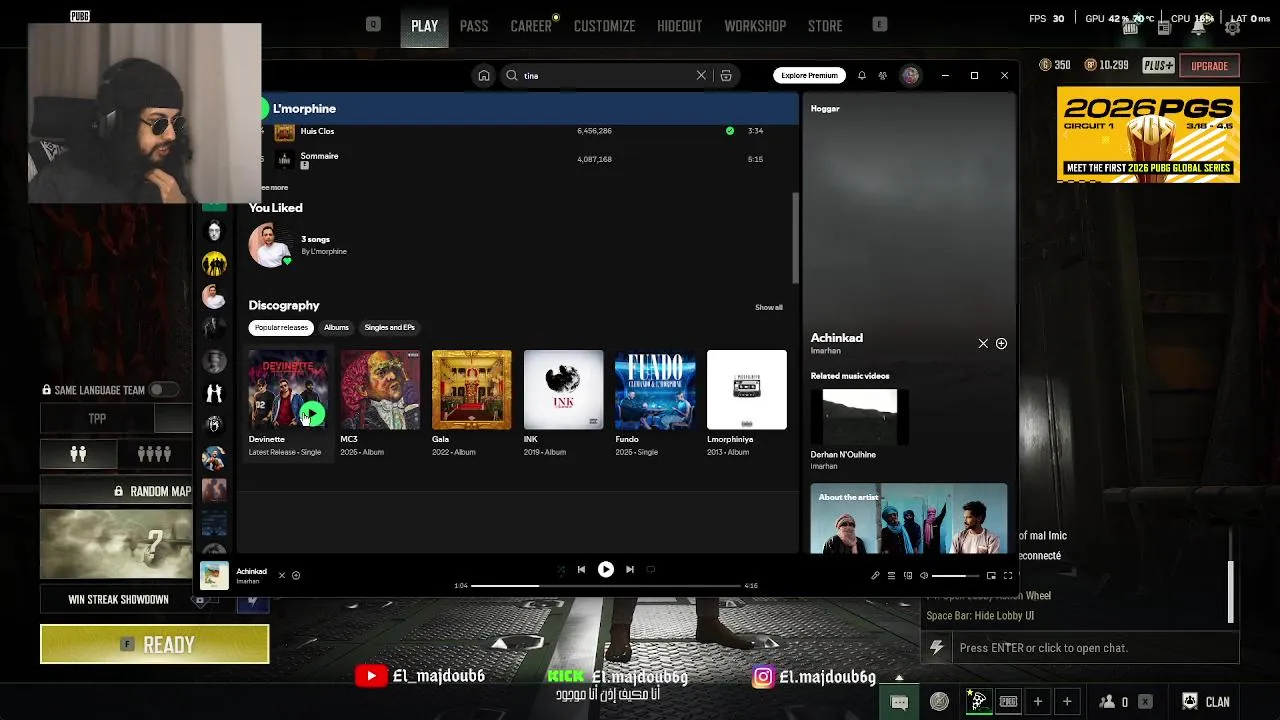Screen dimensions: 1280x720
Task: Open PUBG chat bubble icon
Action: [x=899, y=702]
